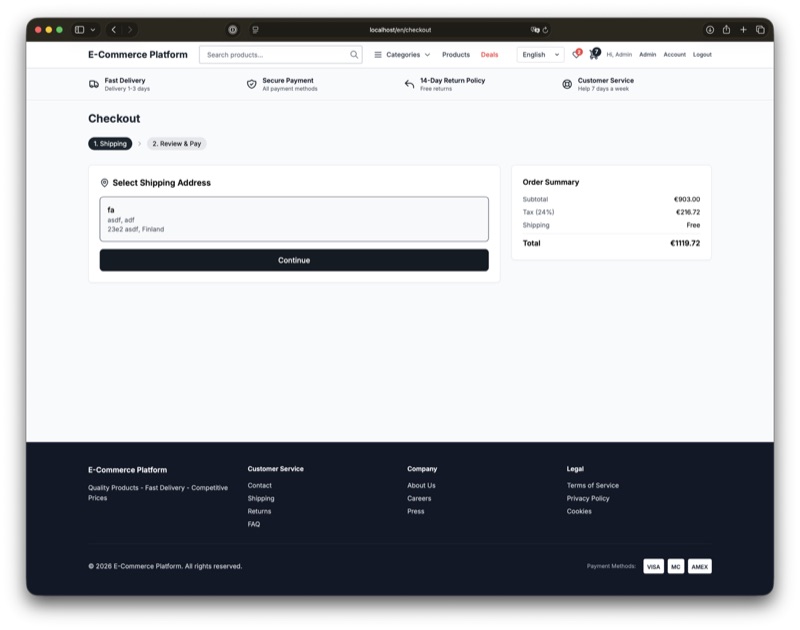Go forward with the browser forward arrow
The height and width of the screenshot is (630, 800).
click(130, 30)
